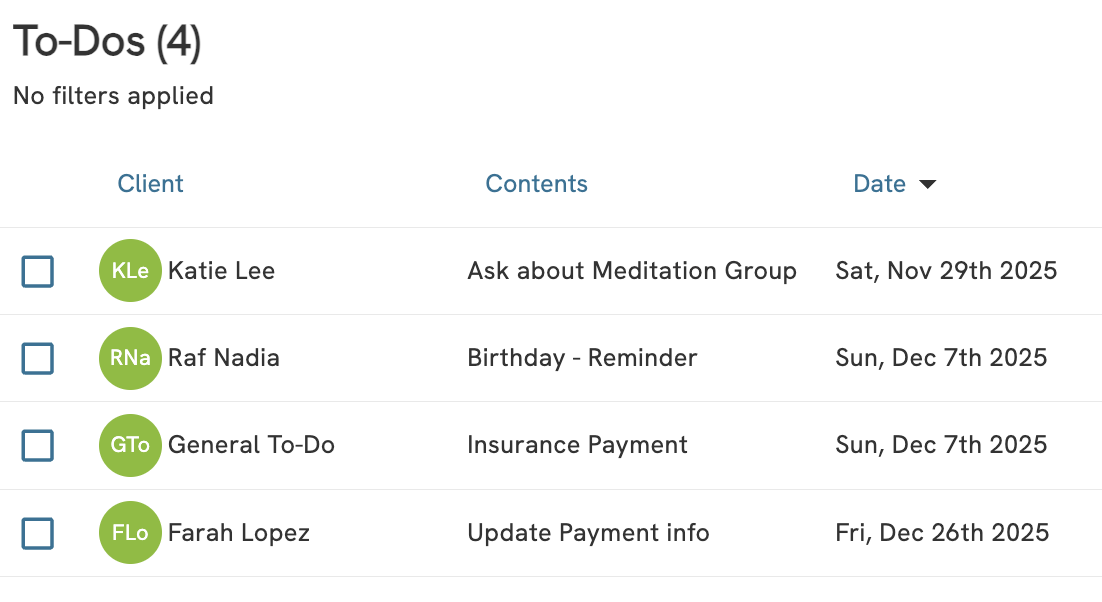This screenshot has height=602, width=1102.
Task: Open the Farah Lopez client name
Action: pos(239,533)
